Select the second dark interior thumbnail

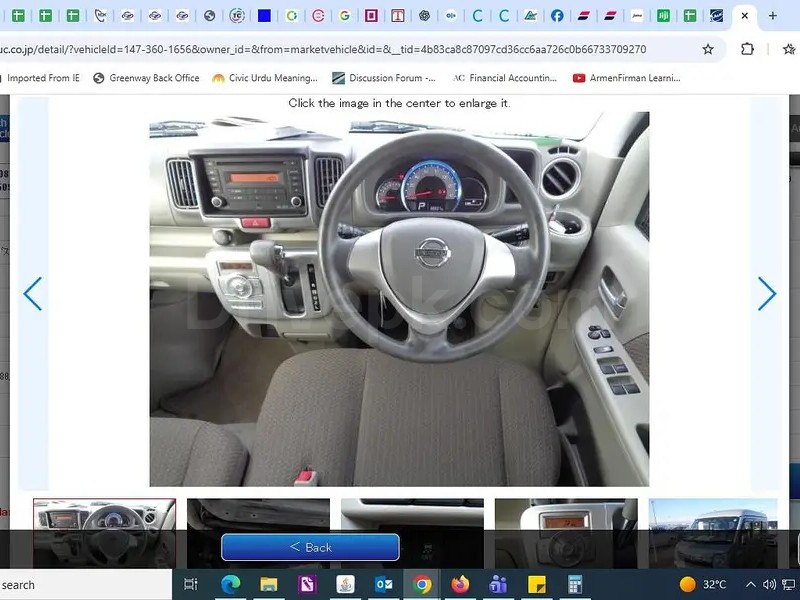258,533
